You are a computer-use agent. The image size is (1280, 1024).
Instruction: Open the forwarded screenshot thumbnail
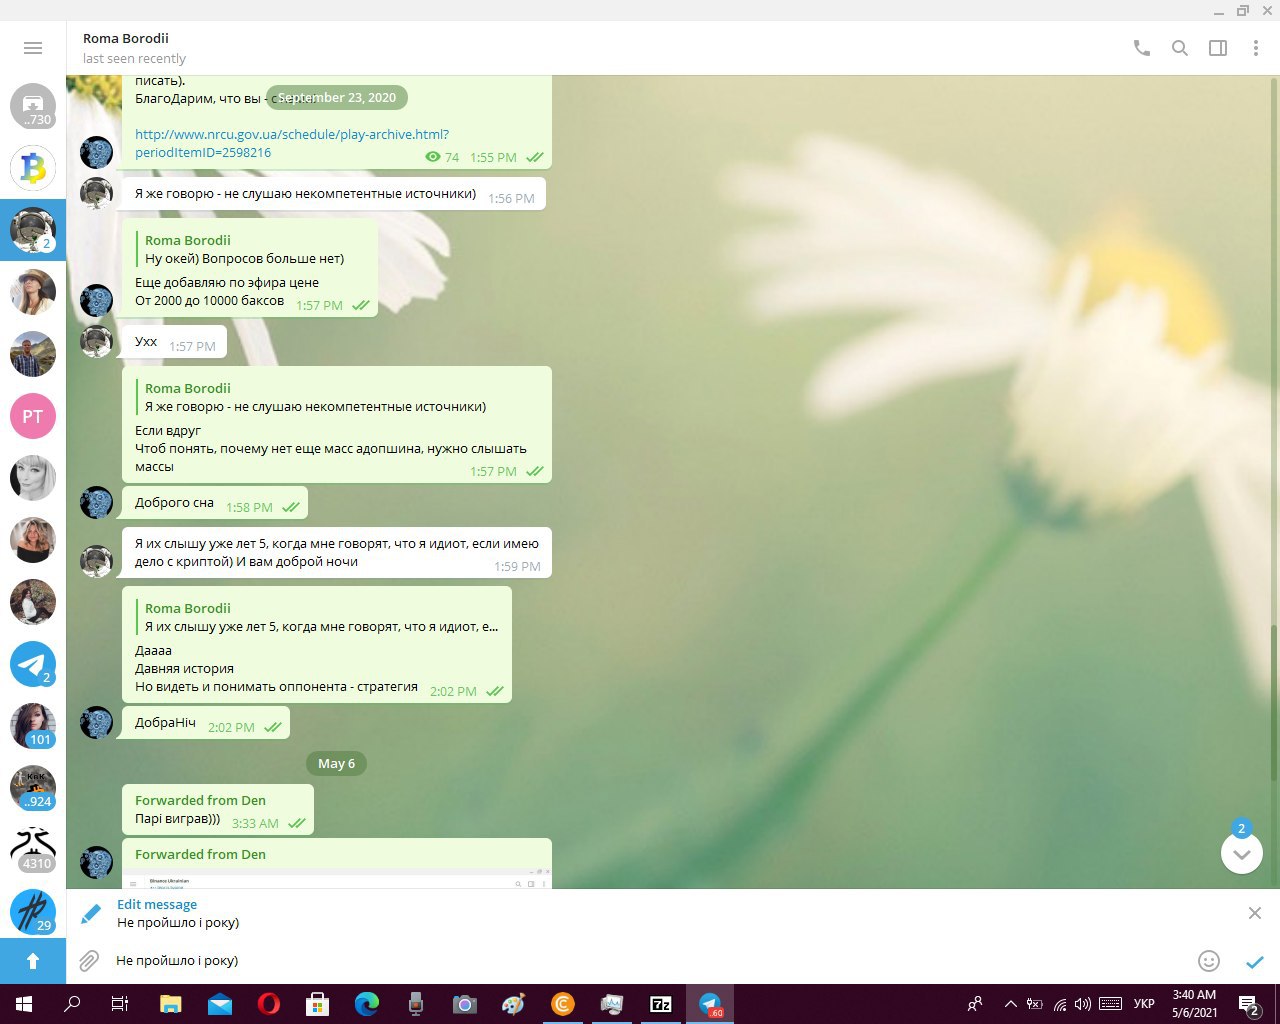(x=336, y=879)
